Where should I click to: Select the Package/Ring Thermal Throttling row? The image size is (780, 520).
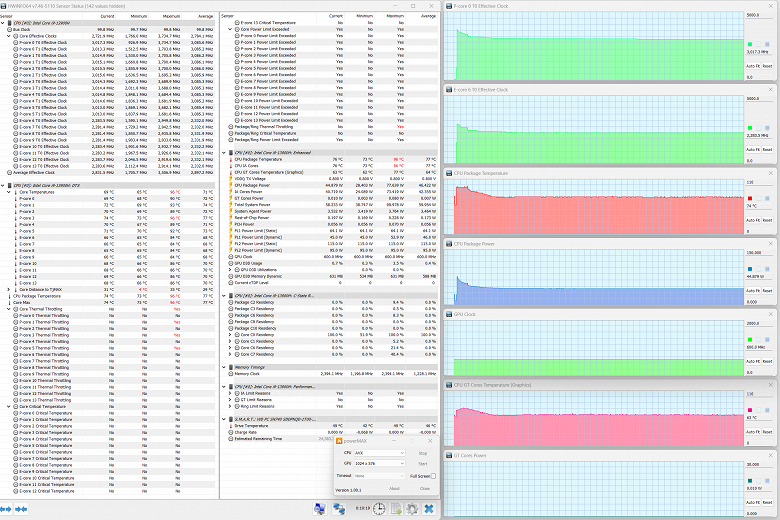(329, 127)
